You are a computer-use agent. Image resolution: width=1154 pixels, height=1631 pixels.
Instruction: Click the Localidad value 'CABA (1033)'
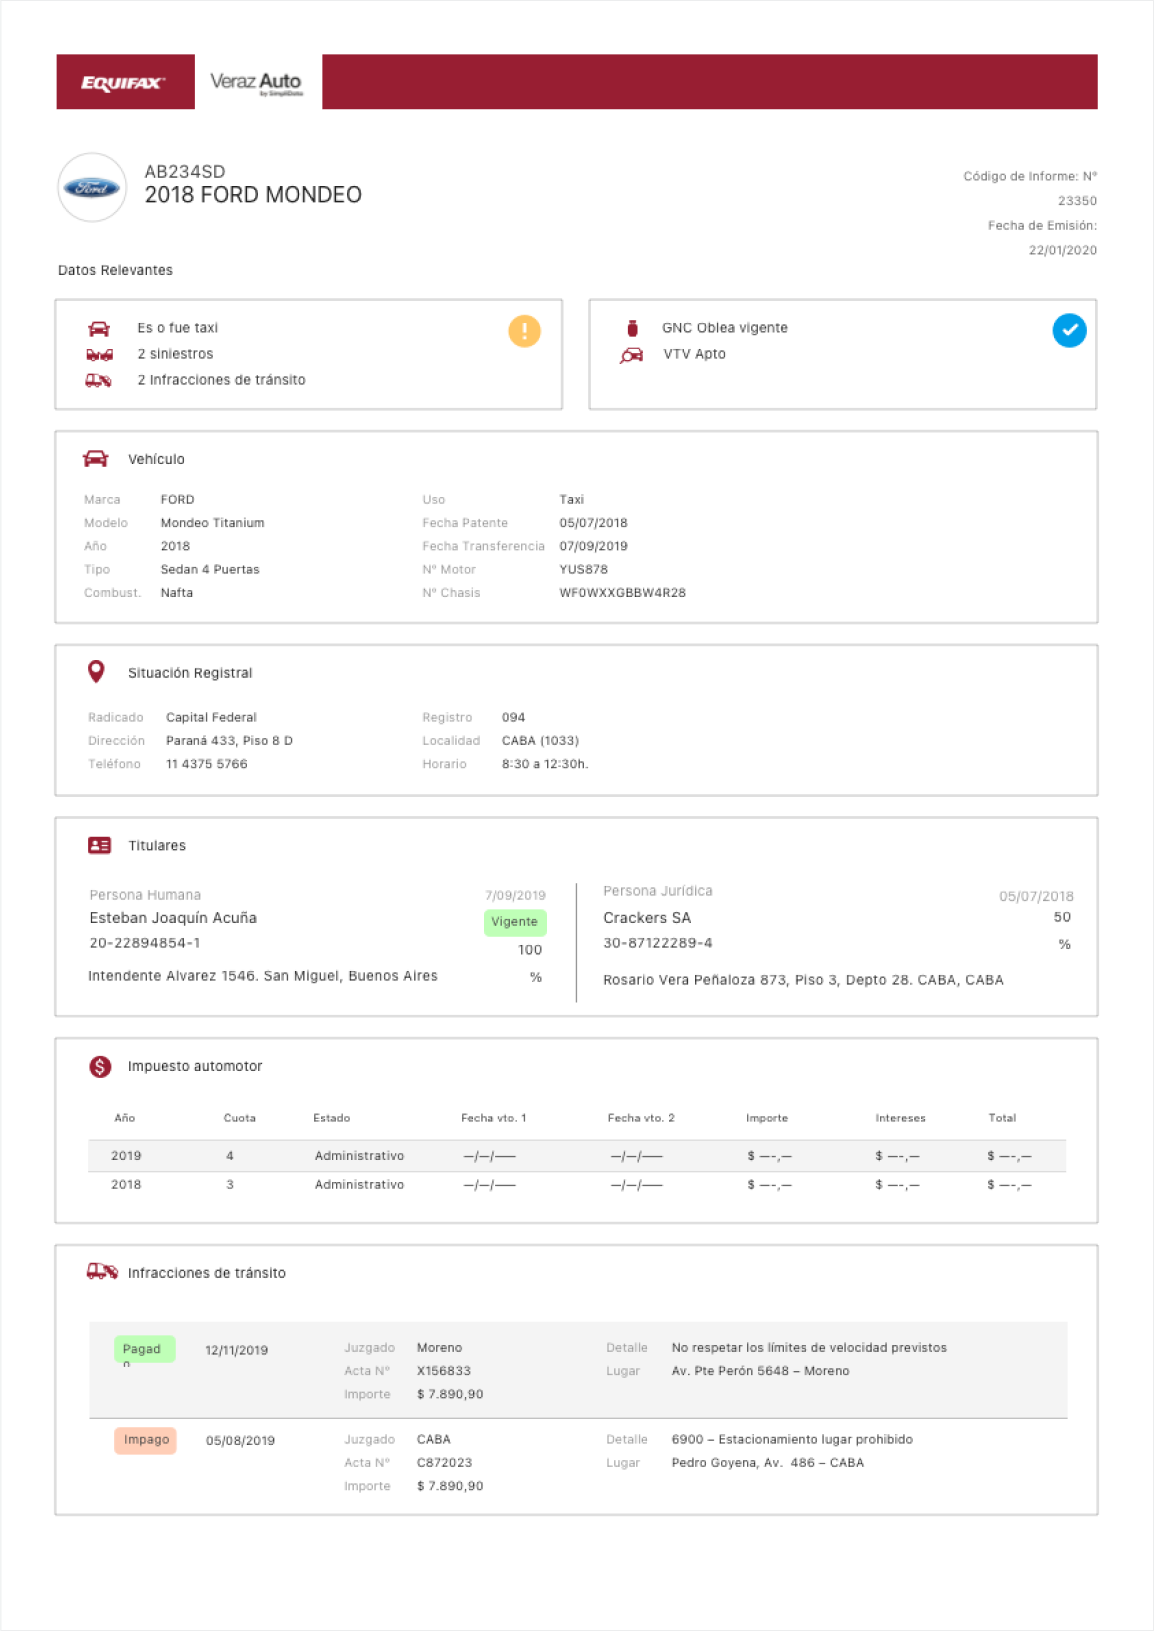pos(540,741)
